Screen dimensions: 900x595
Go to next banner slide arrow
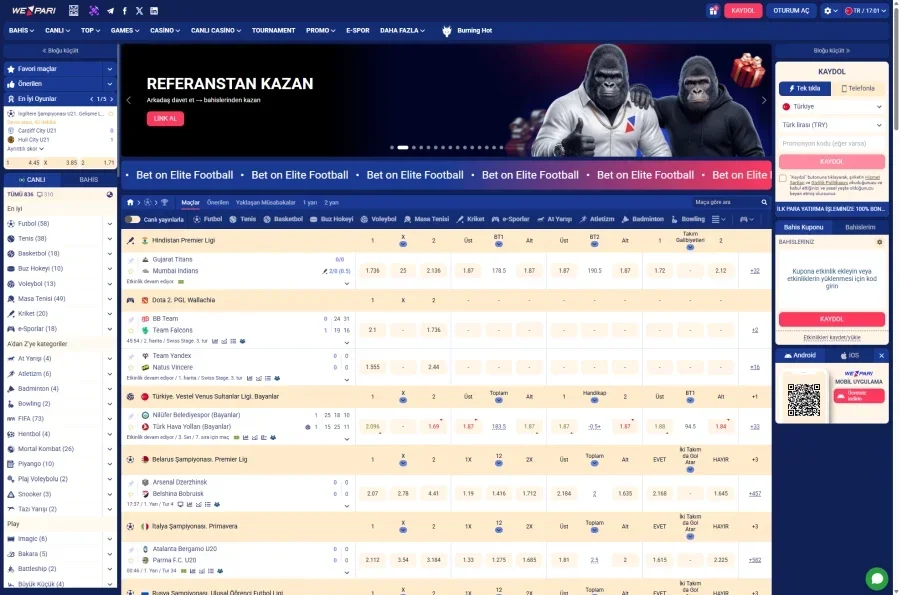click(x=763, y=100)
